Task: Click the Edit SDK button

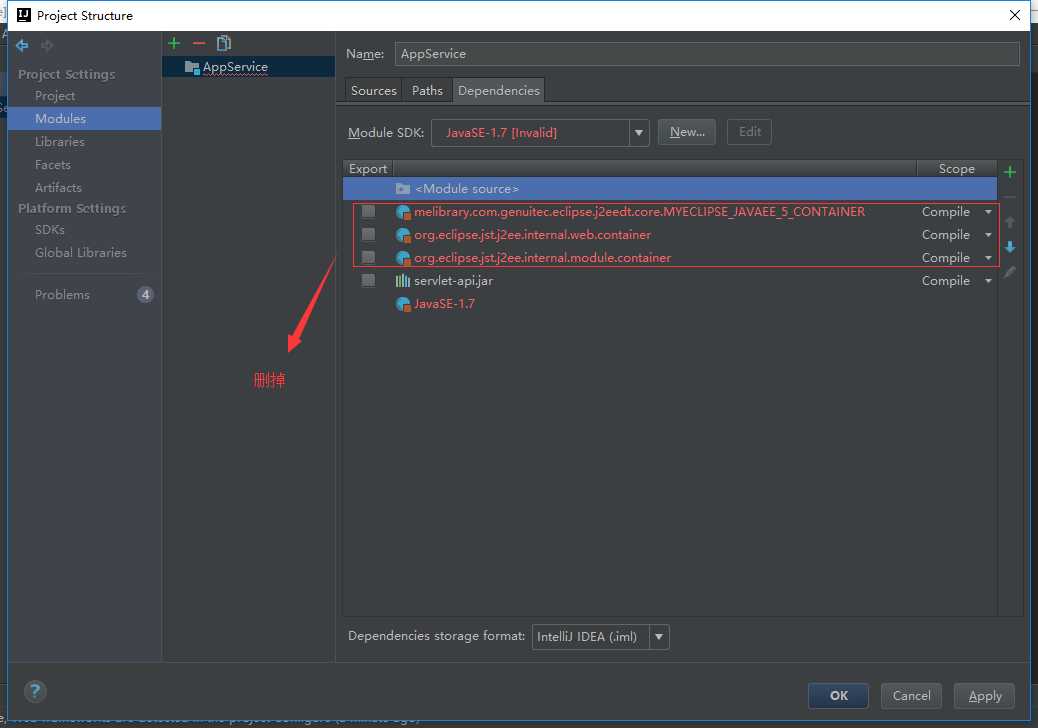Action: pyautogui.click(x=749, y=132)
